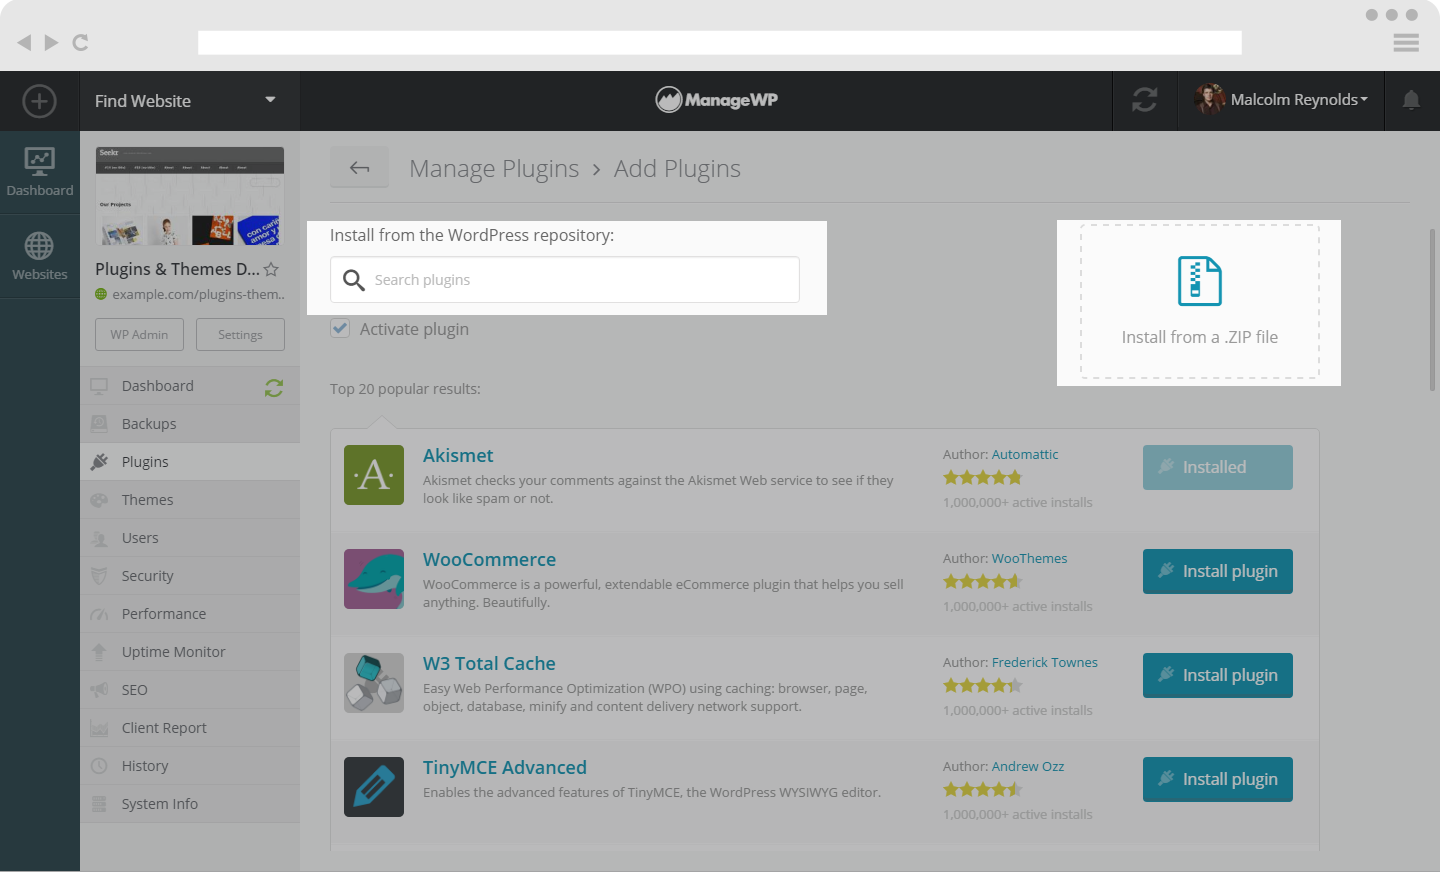Open the Andrew Ozz author link
The width and height of the screenshot is (1440, 872).
click(x=1028, y=766)
